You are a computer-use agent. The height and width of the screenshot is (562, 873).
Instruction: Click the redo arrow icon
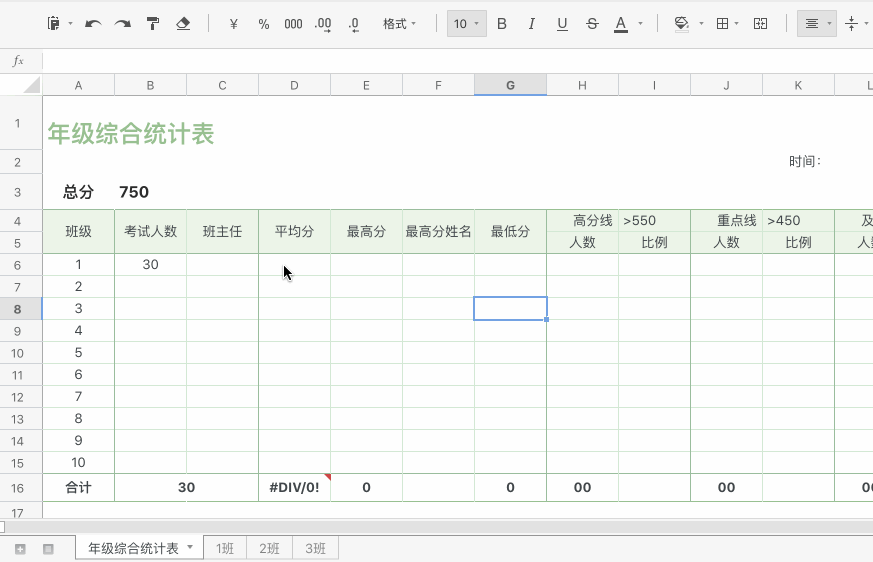coord(122,24)
